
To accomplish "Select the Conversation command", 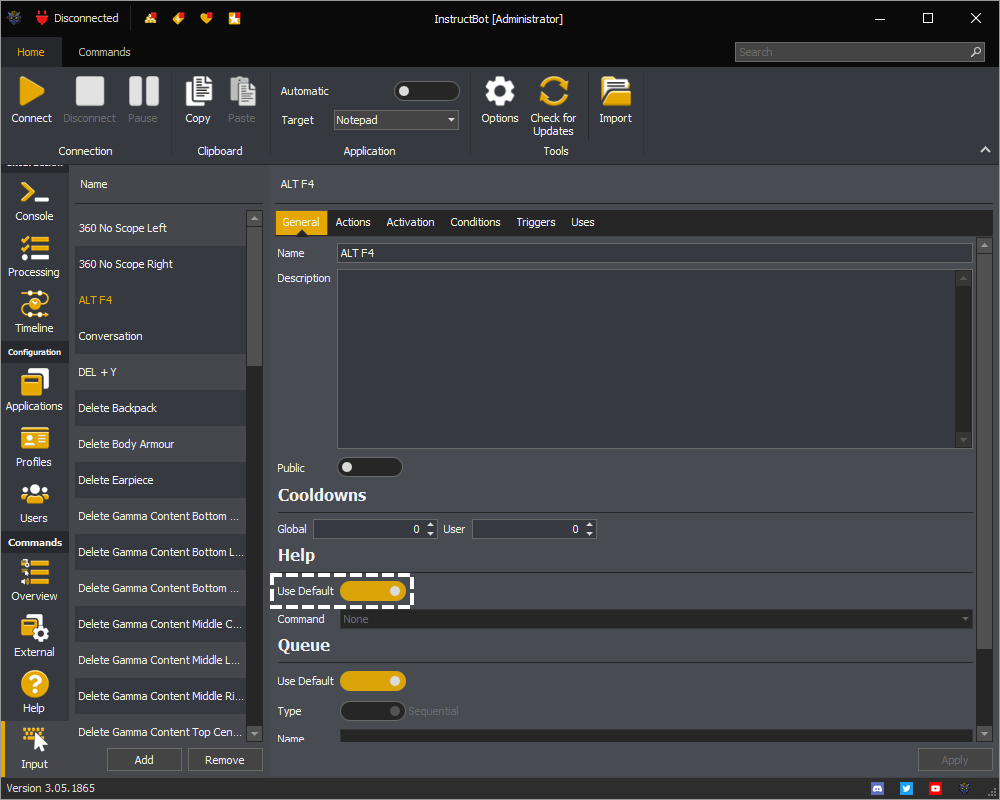I will 160,336.
